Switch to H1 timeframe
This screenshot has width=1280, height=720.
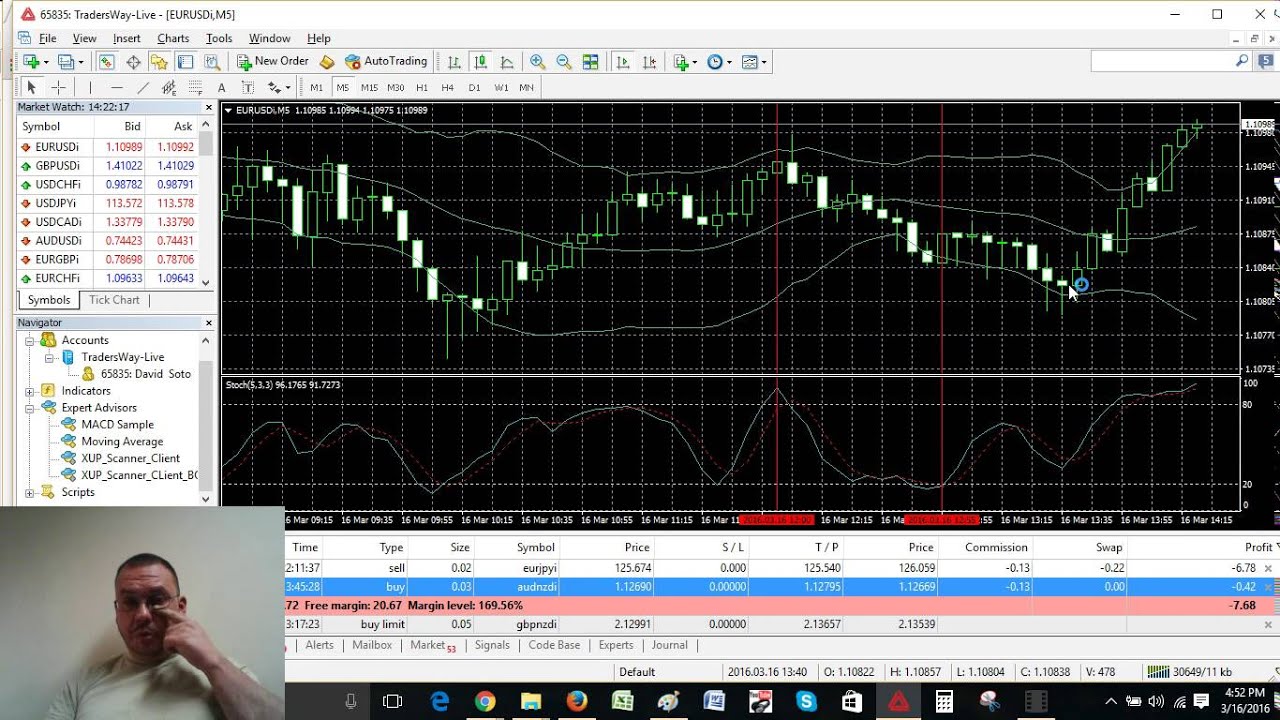(422, 87)
